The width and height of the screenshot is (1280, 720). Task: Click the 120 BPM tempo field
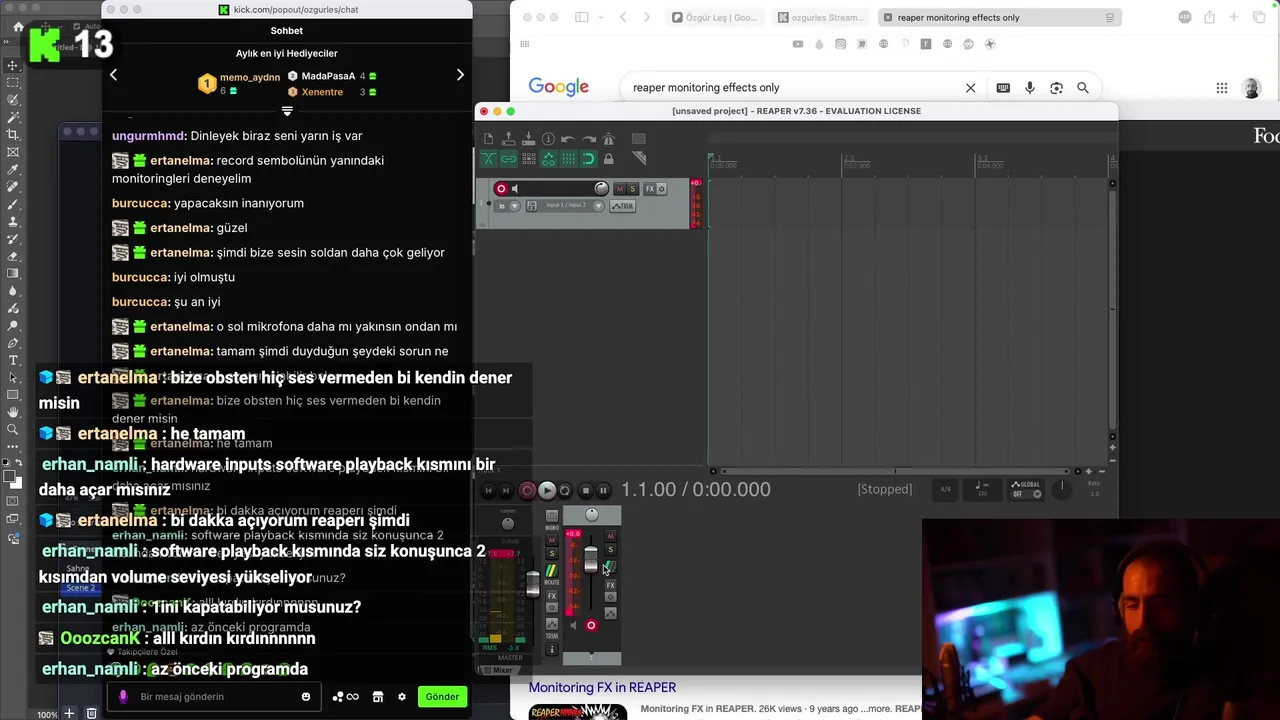[x=982, y=489]
